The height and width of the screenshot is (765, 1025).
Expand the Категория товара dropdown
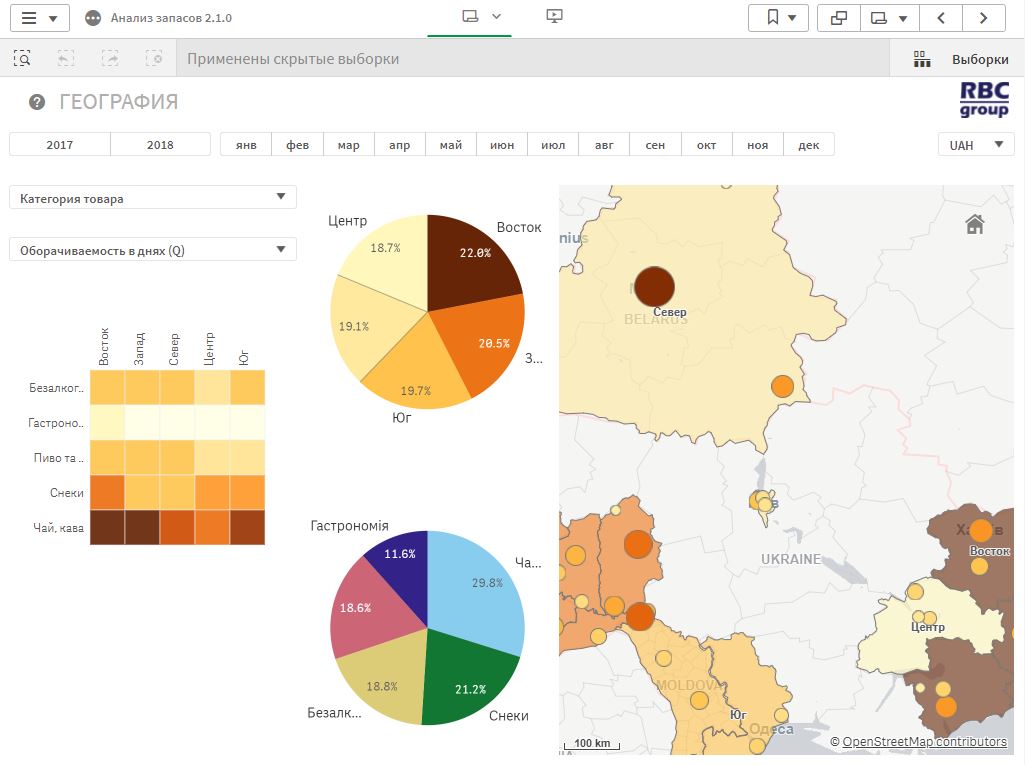153,198
